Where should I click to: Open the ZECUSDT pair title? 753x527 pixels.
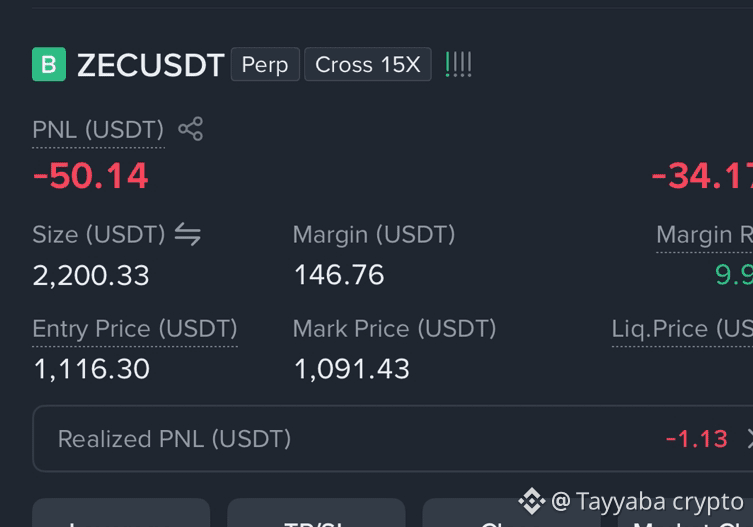coord(150,65)
